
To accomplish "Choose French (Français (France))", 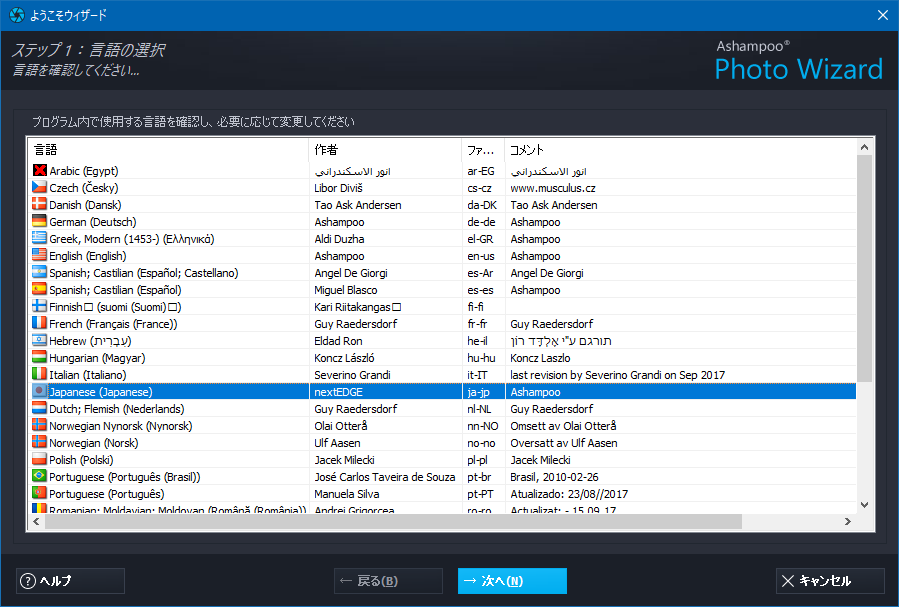I will click(442, 324).
